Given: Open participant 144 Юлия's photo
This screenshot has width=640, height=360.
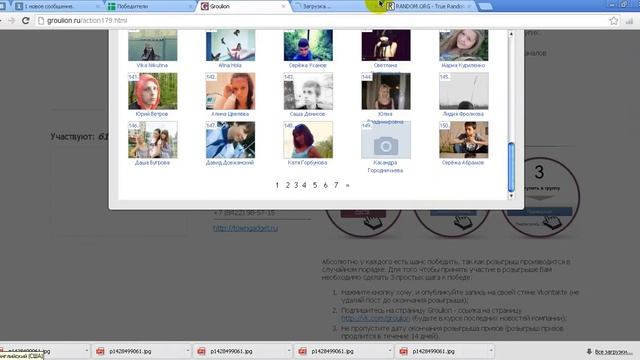Looking at the screenshot, I should coord(386,91).
